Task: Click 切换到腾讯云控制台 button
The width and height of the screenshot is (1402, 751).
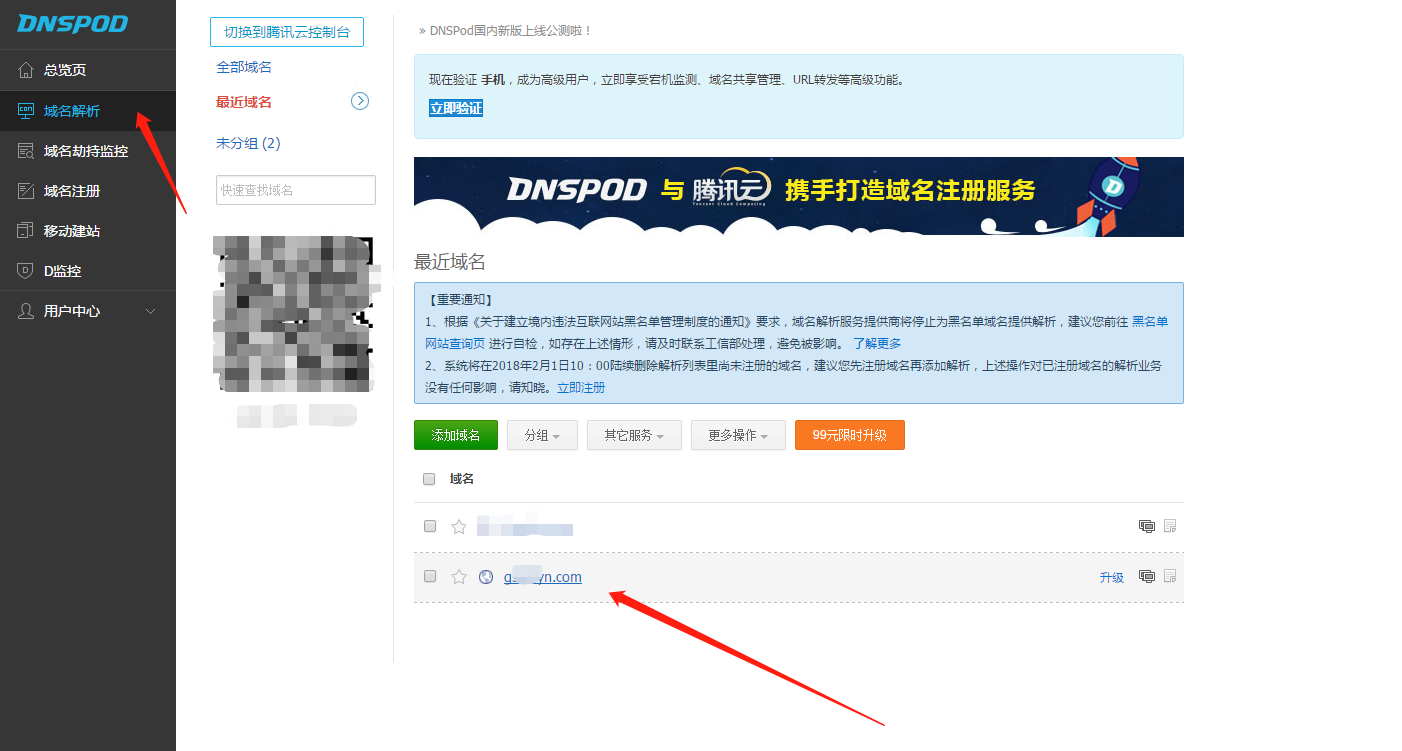Action: [287, 32]
